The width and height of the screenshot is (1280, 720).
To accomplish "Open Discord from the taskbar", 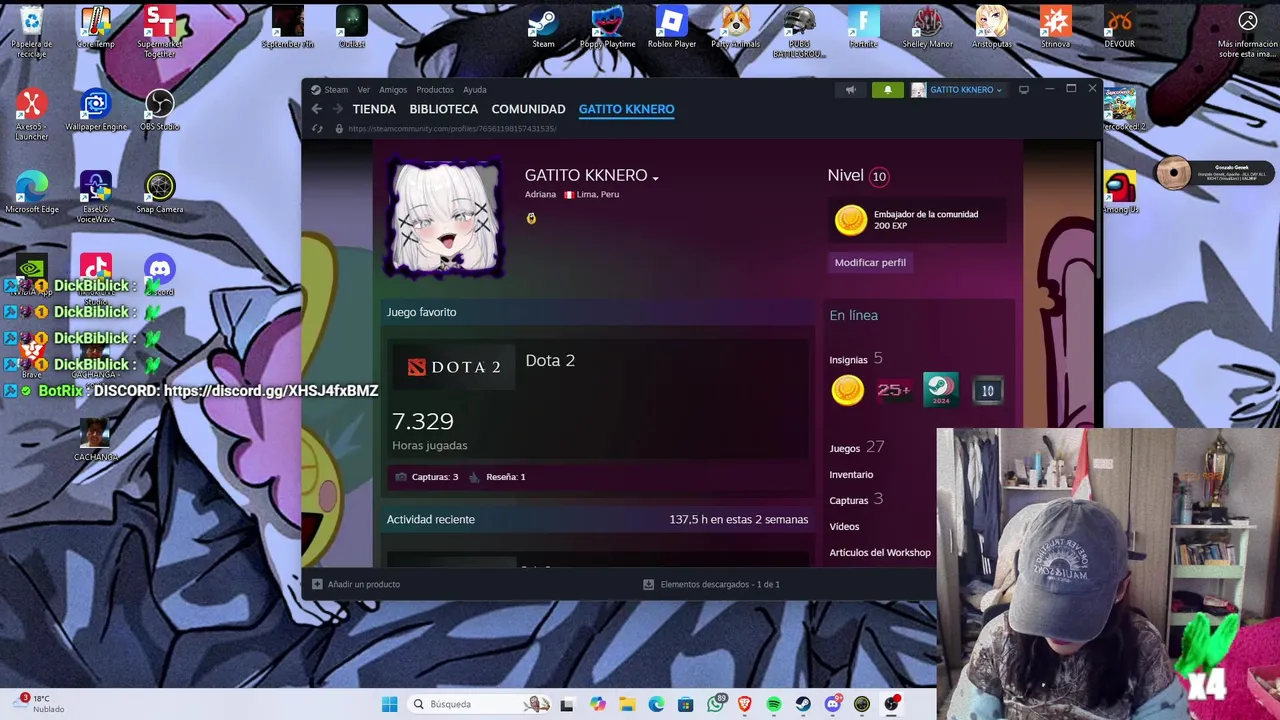I will pyautogui.click(x=833, y=704).
